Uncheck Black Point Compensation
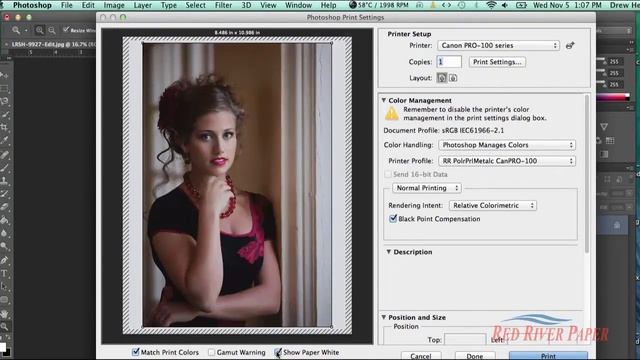Image resolution: width=640 pixels, height=360 pixels. 393,219
